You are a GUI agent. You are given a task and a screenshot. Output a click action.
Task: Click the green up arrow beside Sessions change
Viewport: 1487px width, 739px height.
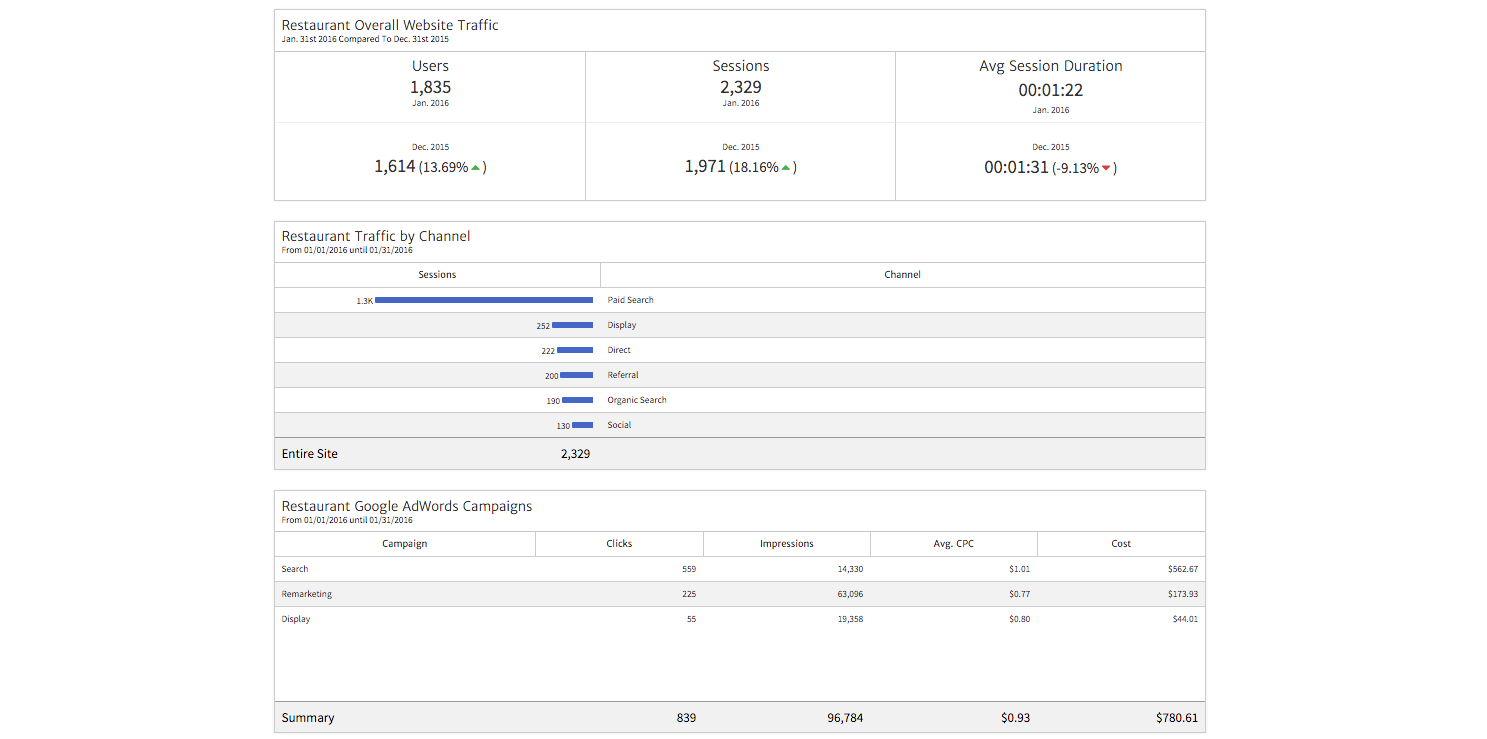click(785, 168)
